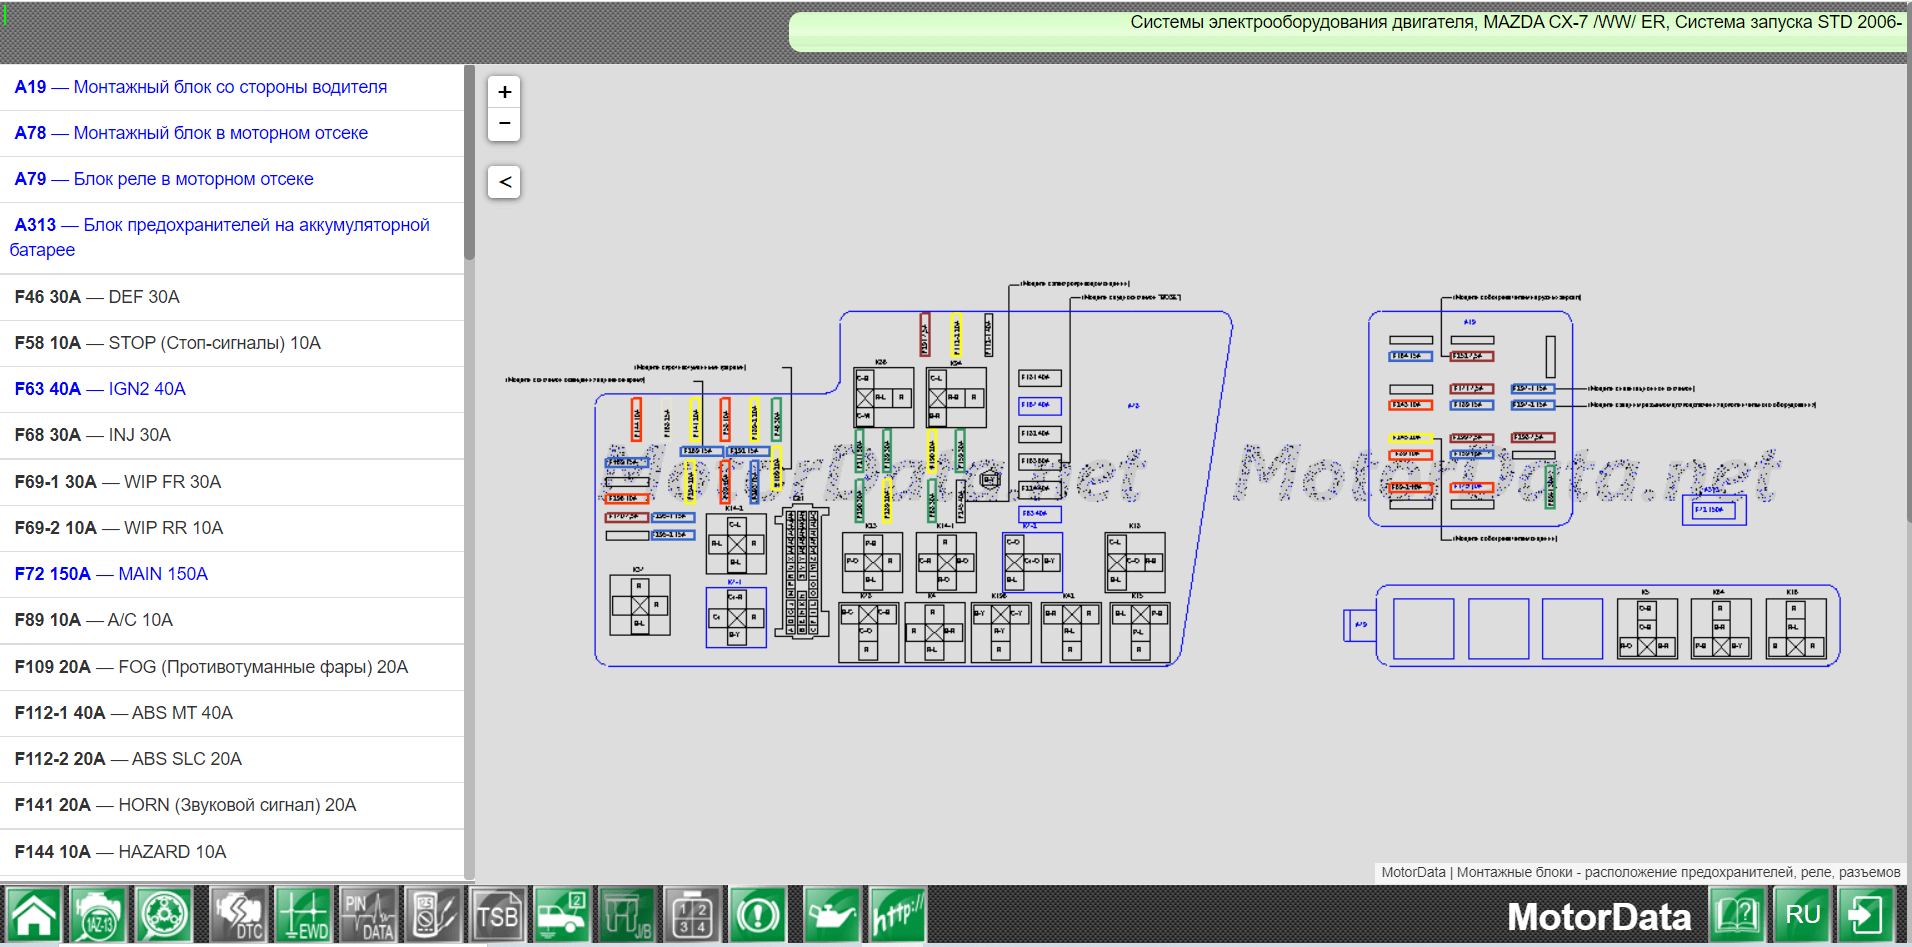Open A78 engine compartment block link
1912x947 pixels.
(191, 133)
